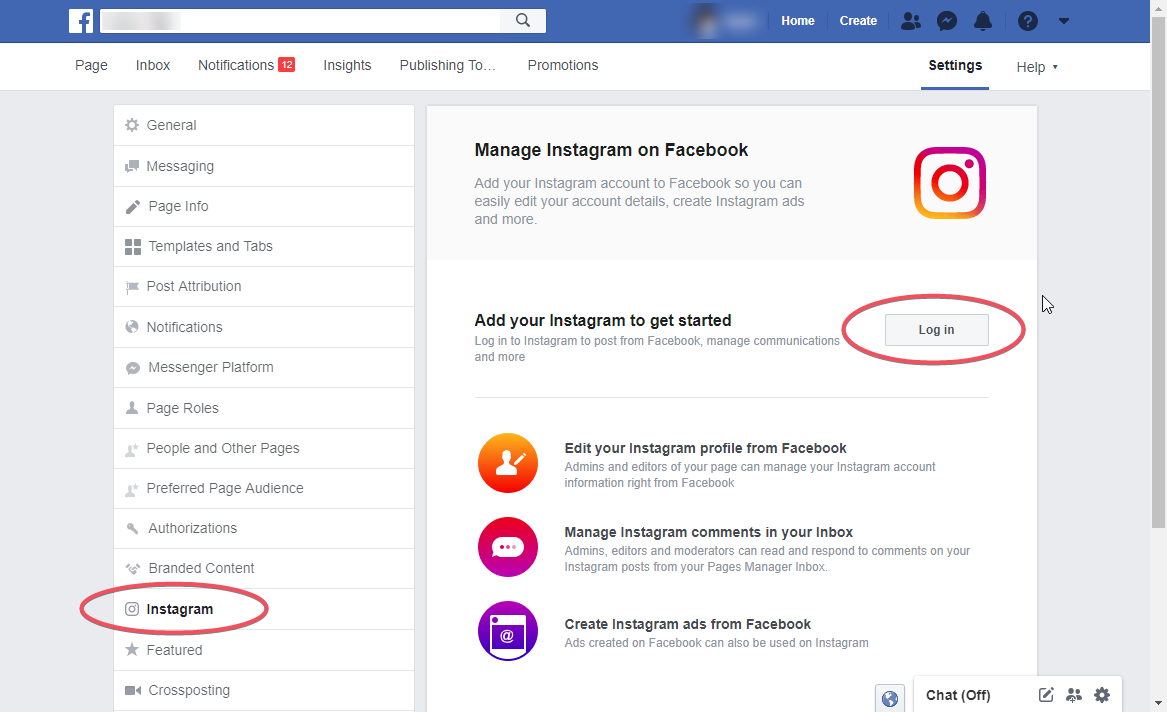This screenshot has width=1167, height=712.
Task: Click the Authorizations wrench icon
Action: 132,528
